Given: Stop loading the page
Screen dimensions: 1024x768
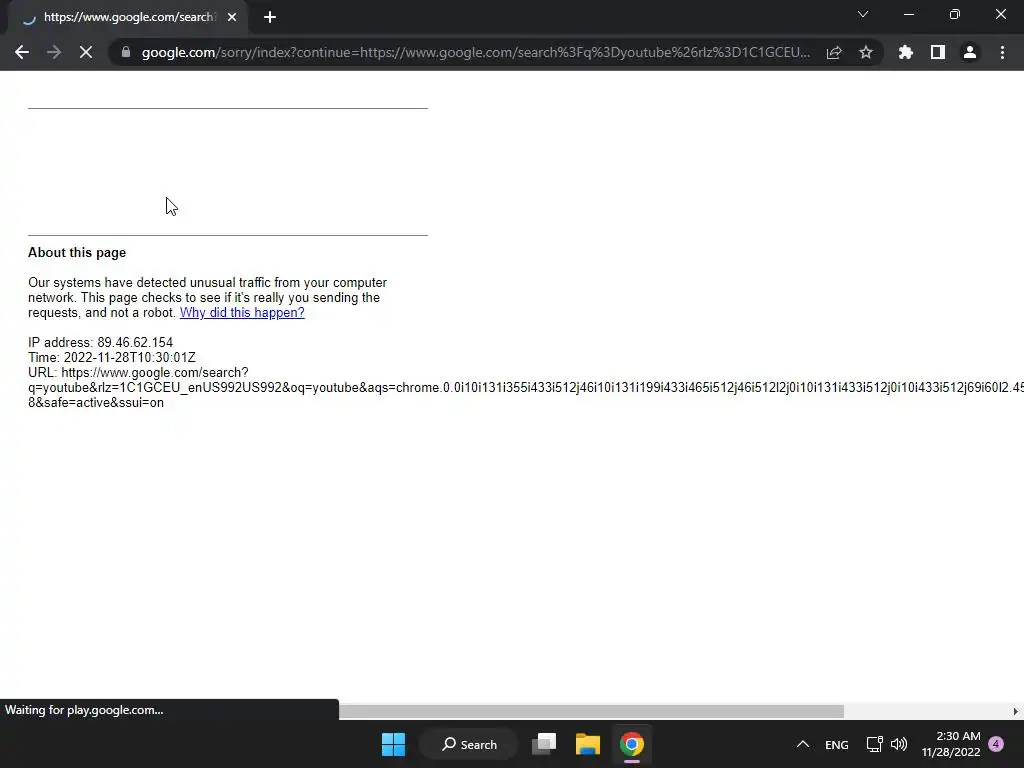Looking at the screenshot, I should (86, 52).
